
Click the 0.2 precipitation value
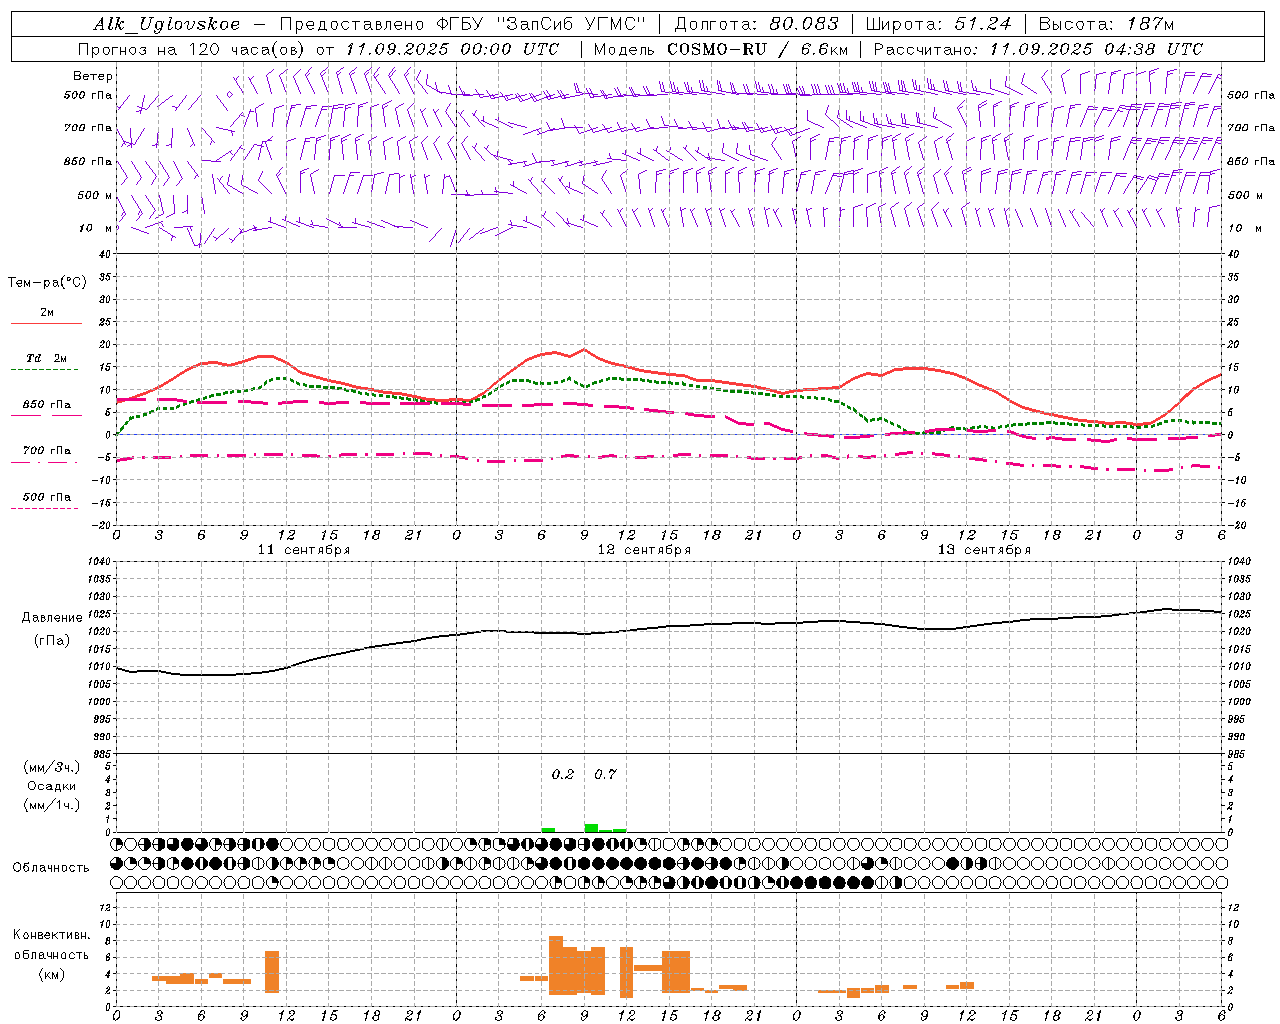(x=563, y=774)
